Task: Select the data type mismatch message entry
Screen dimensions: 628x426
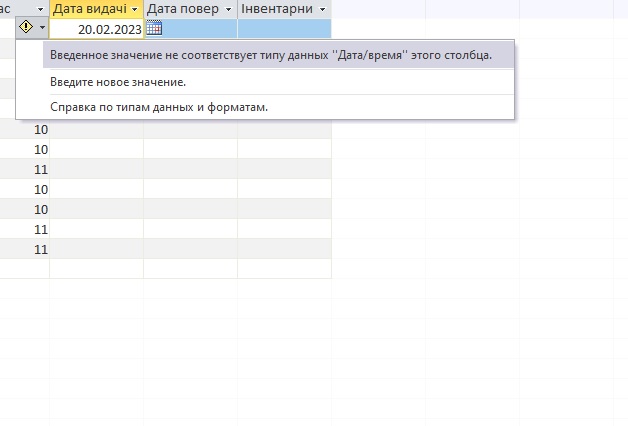Action: (278, 55)
